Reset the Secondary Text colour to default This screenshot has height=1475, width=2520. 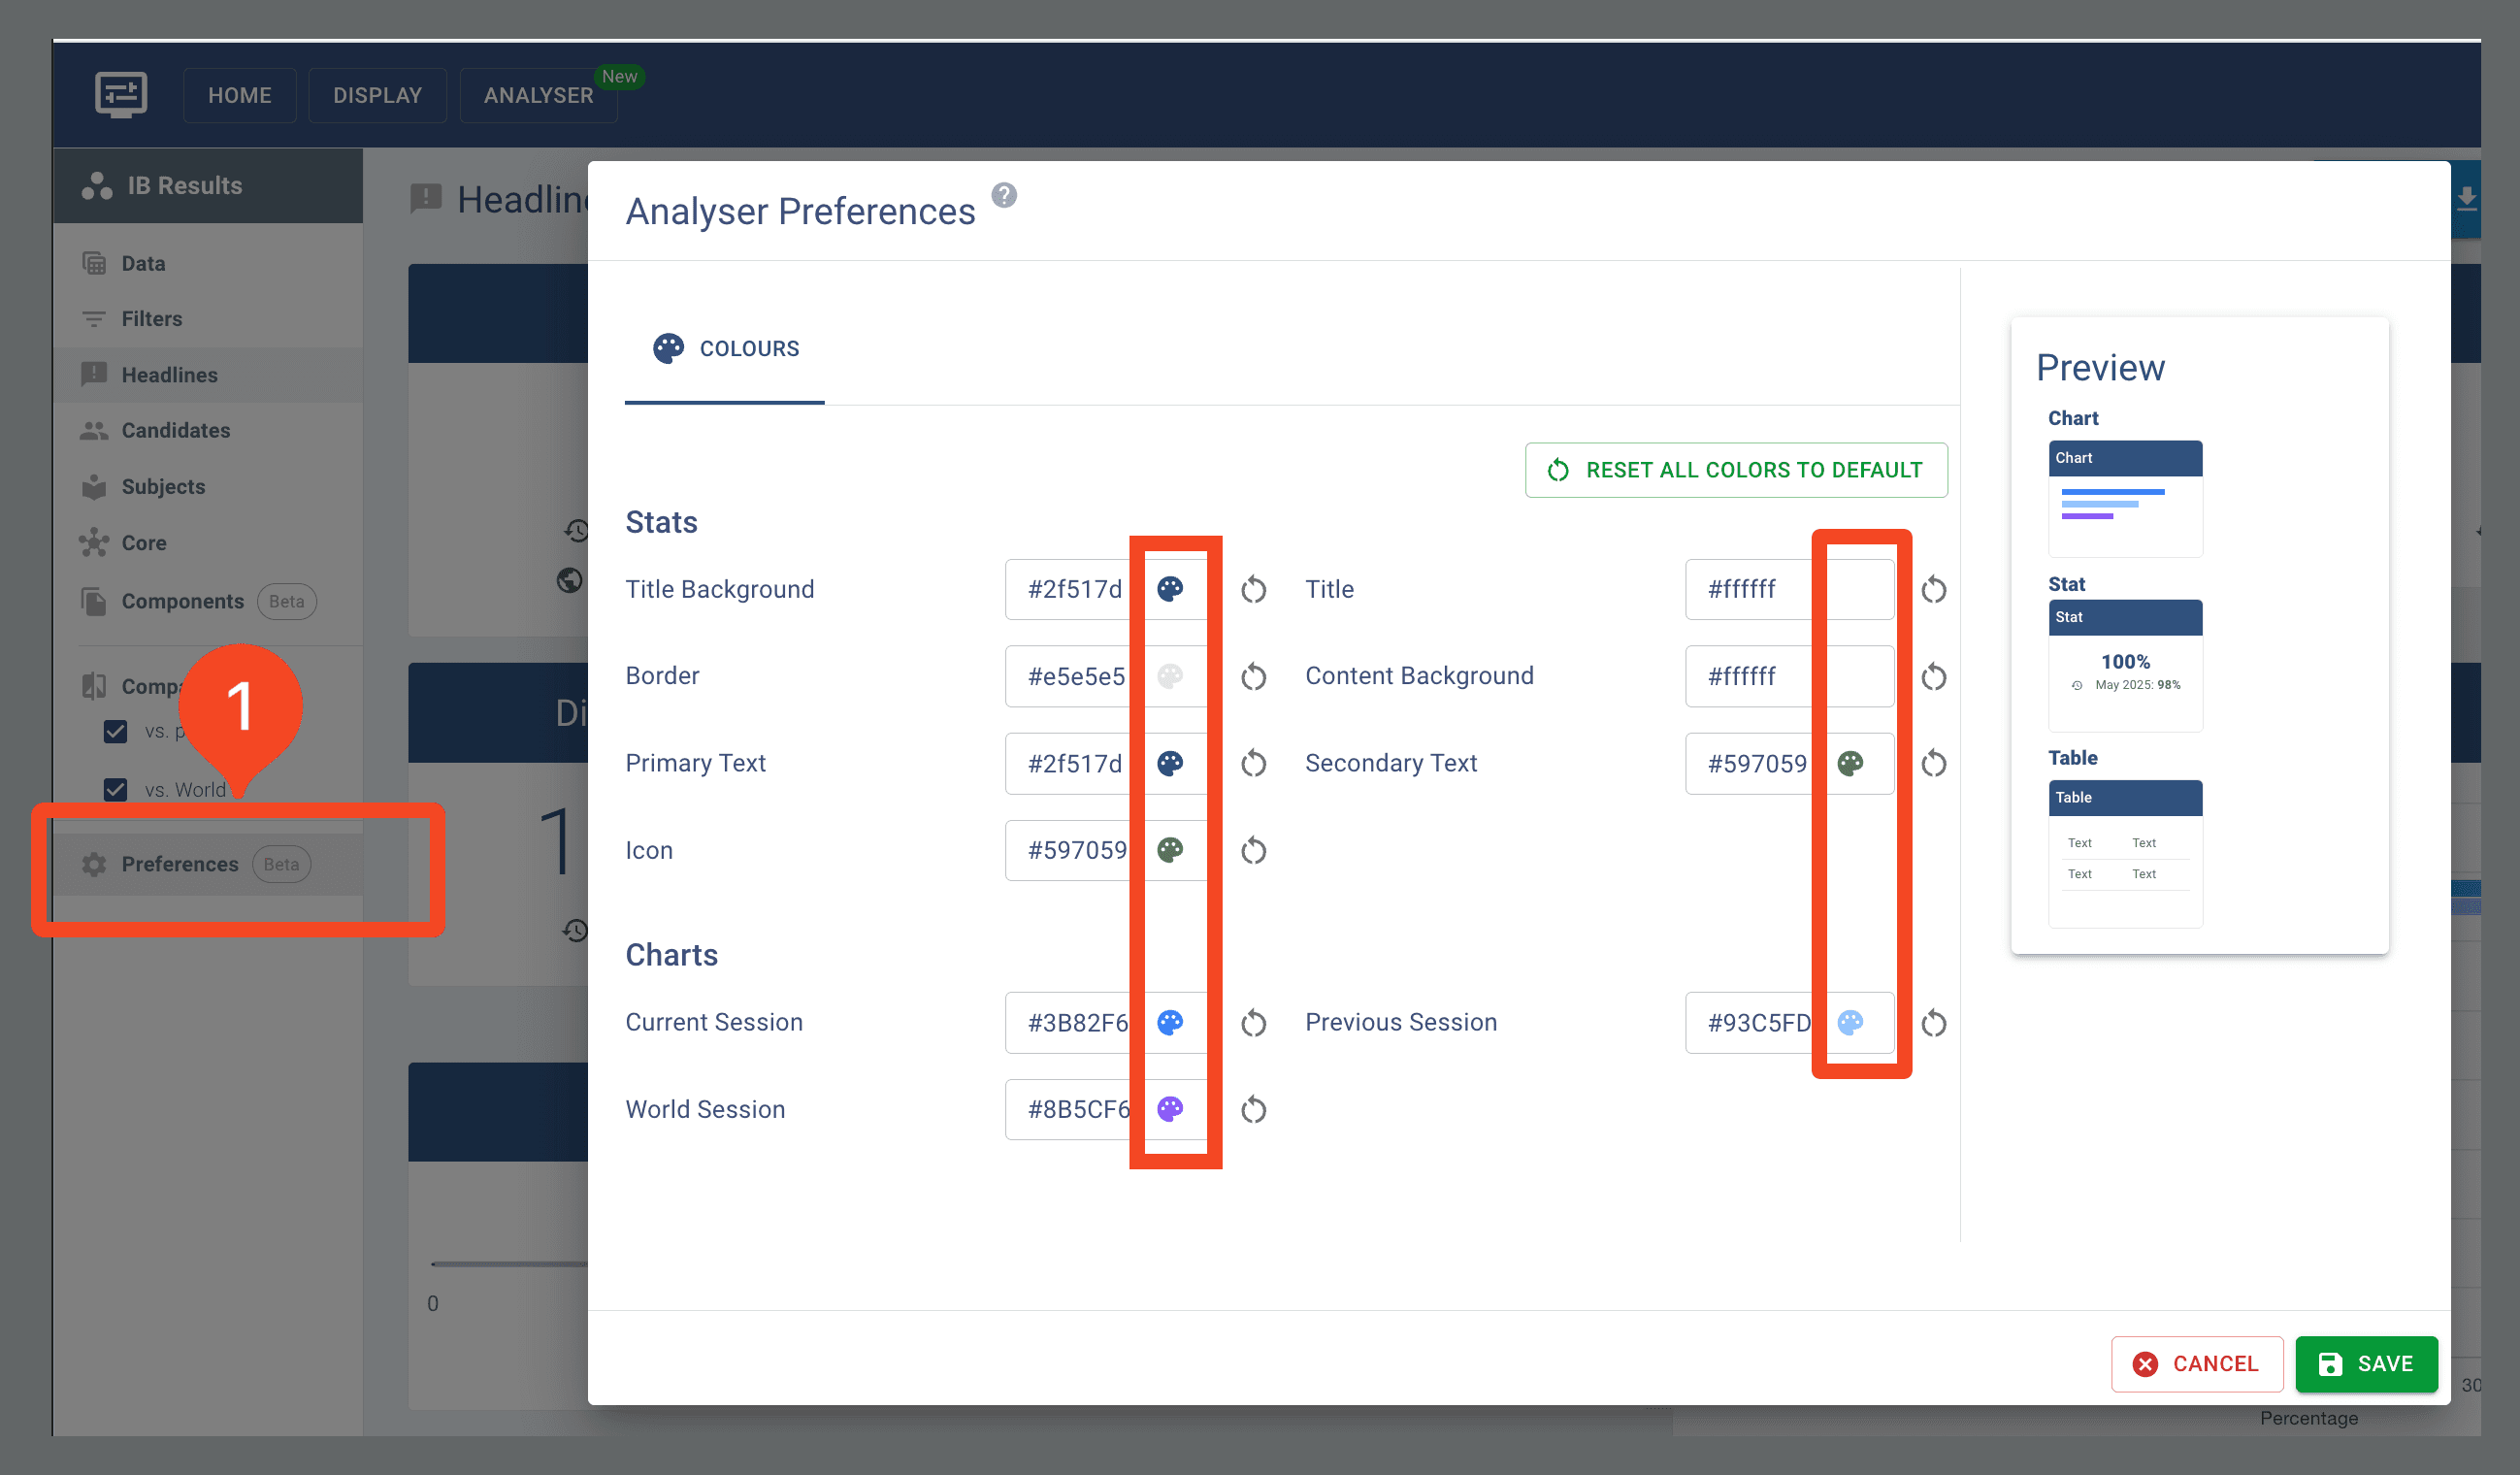tap(1933, 763)
